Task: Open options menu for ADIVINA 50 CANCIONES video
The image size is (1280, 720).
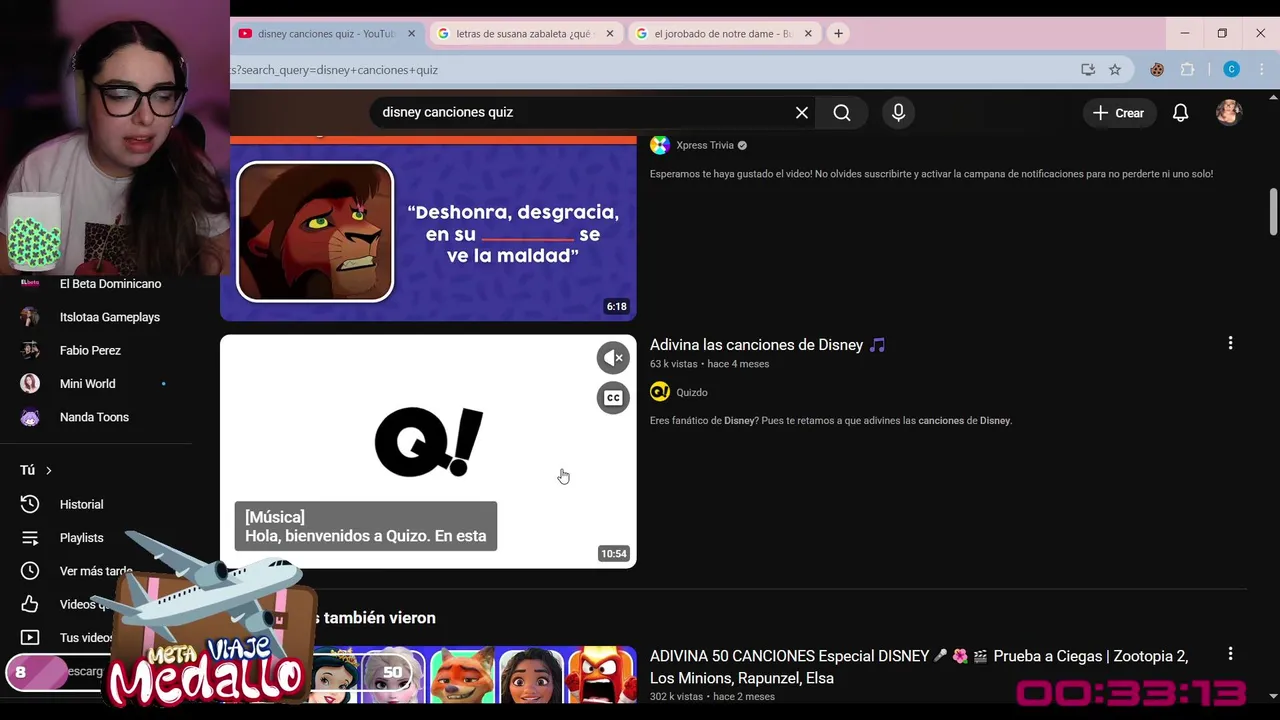Action: [x=1230, y=654]
